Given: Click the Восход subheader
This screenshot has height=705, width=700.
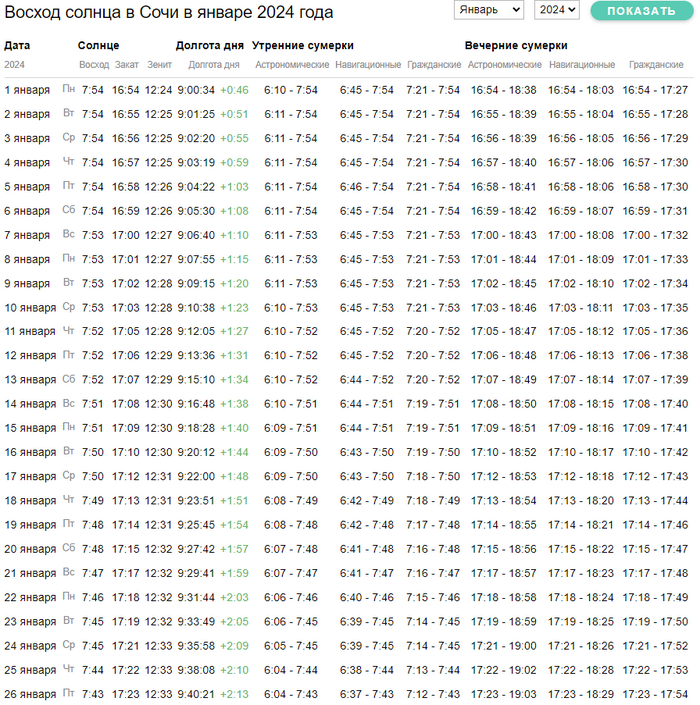Looking at the screenshot, I should (x=94, y=65).
